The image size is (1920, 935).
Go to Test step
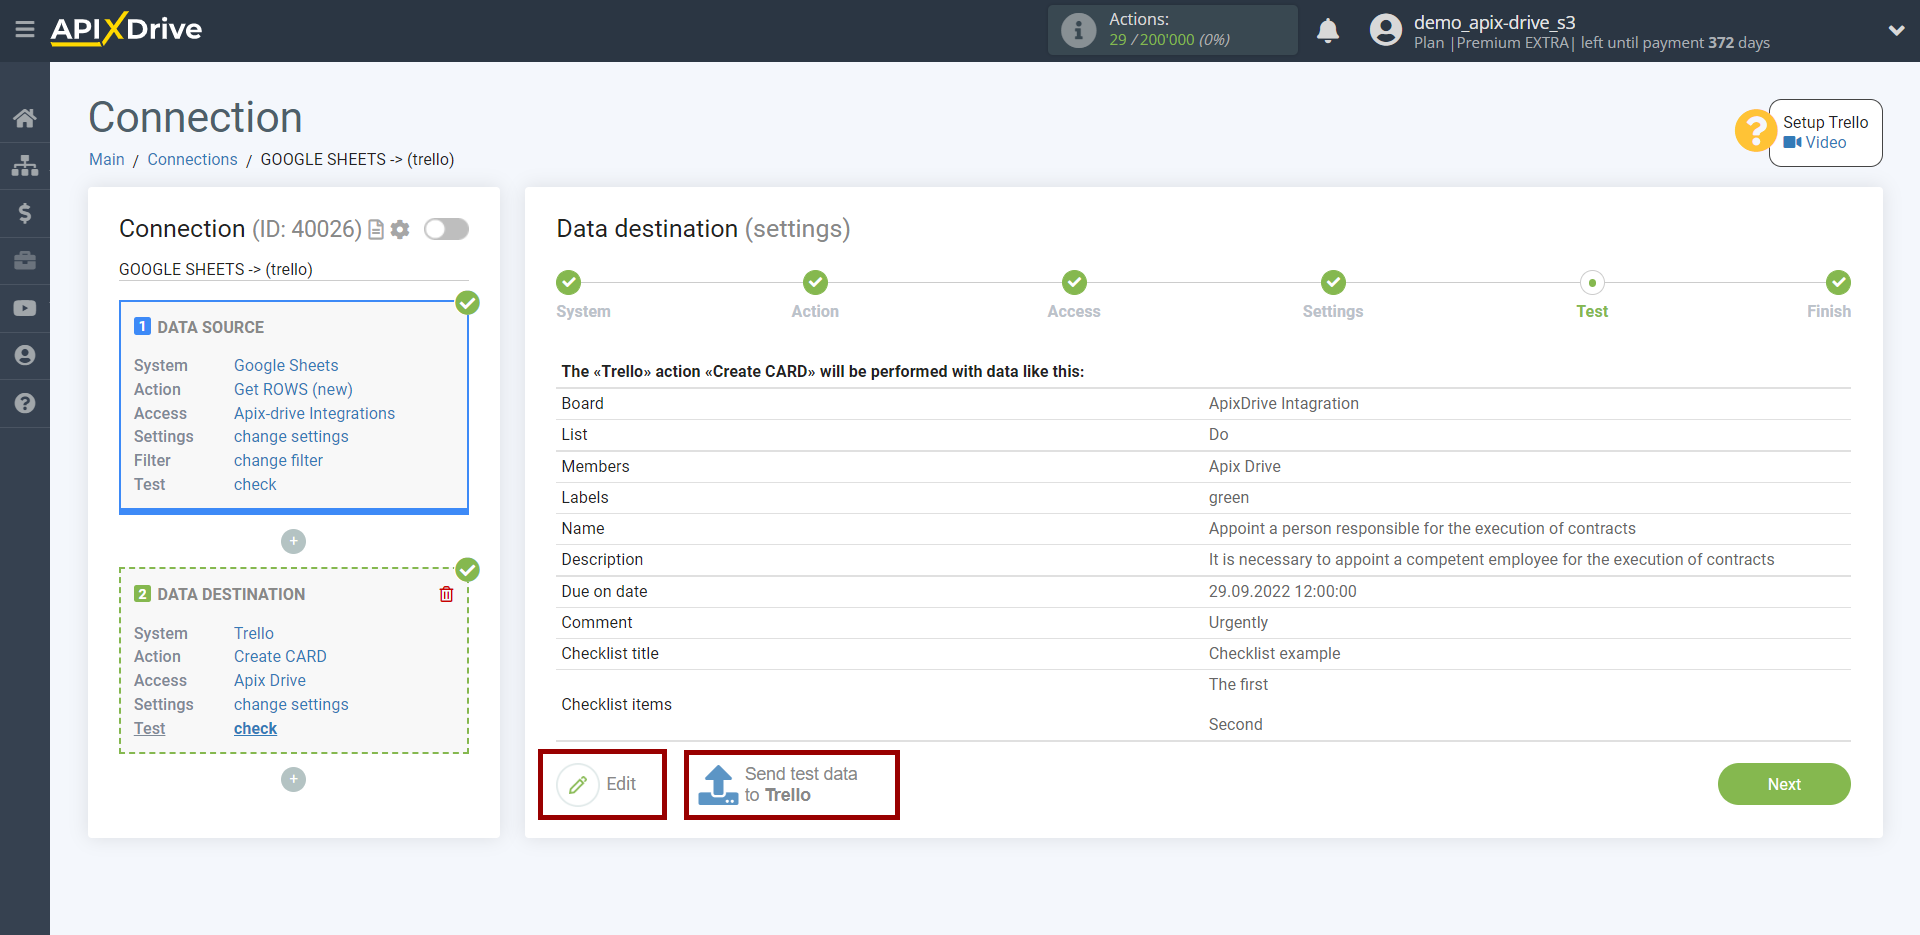[1592, 283]
